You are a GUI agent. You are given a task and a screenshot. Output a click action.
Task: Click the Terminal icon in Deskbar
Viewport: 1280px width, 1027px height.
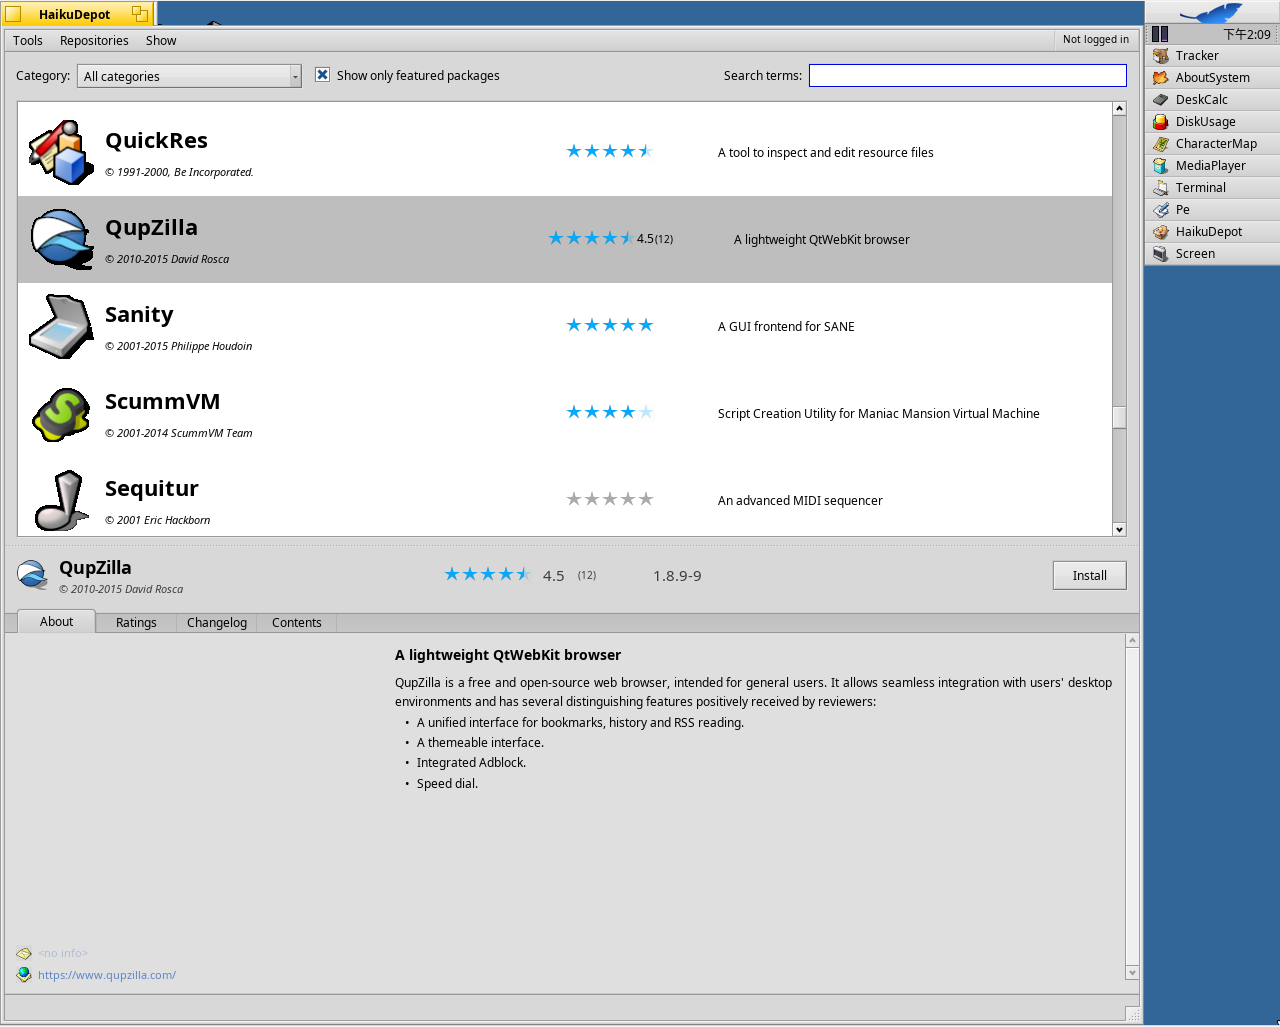(1160, 188)
